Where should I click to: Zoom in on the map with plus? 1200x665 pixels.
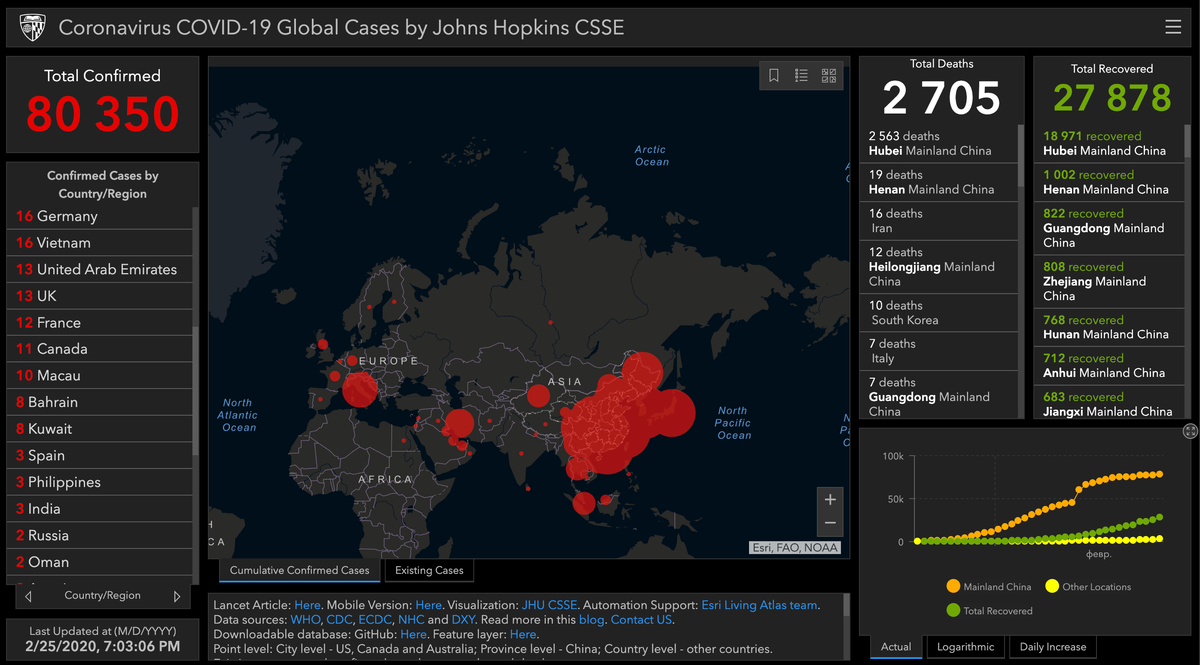(829, 499)
